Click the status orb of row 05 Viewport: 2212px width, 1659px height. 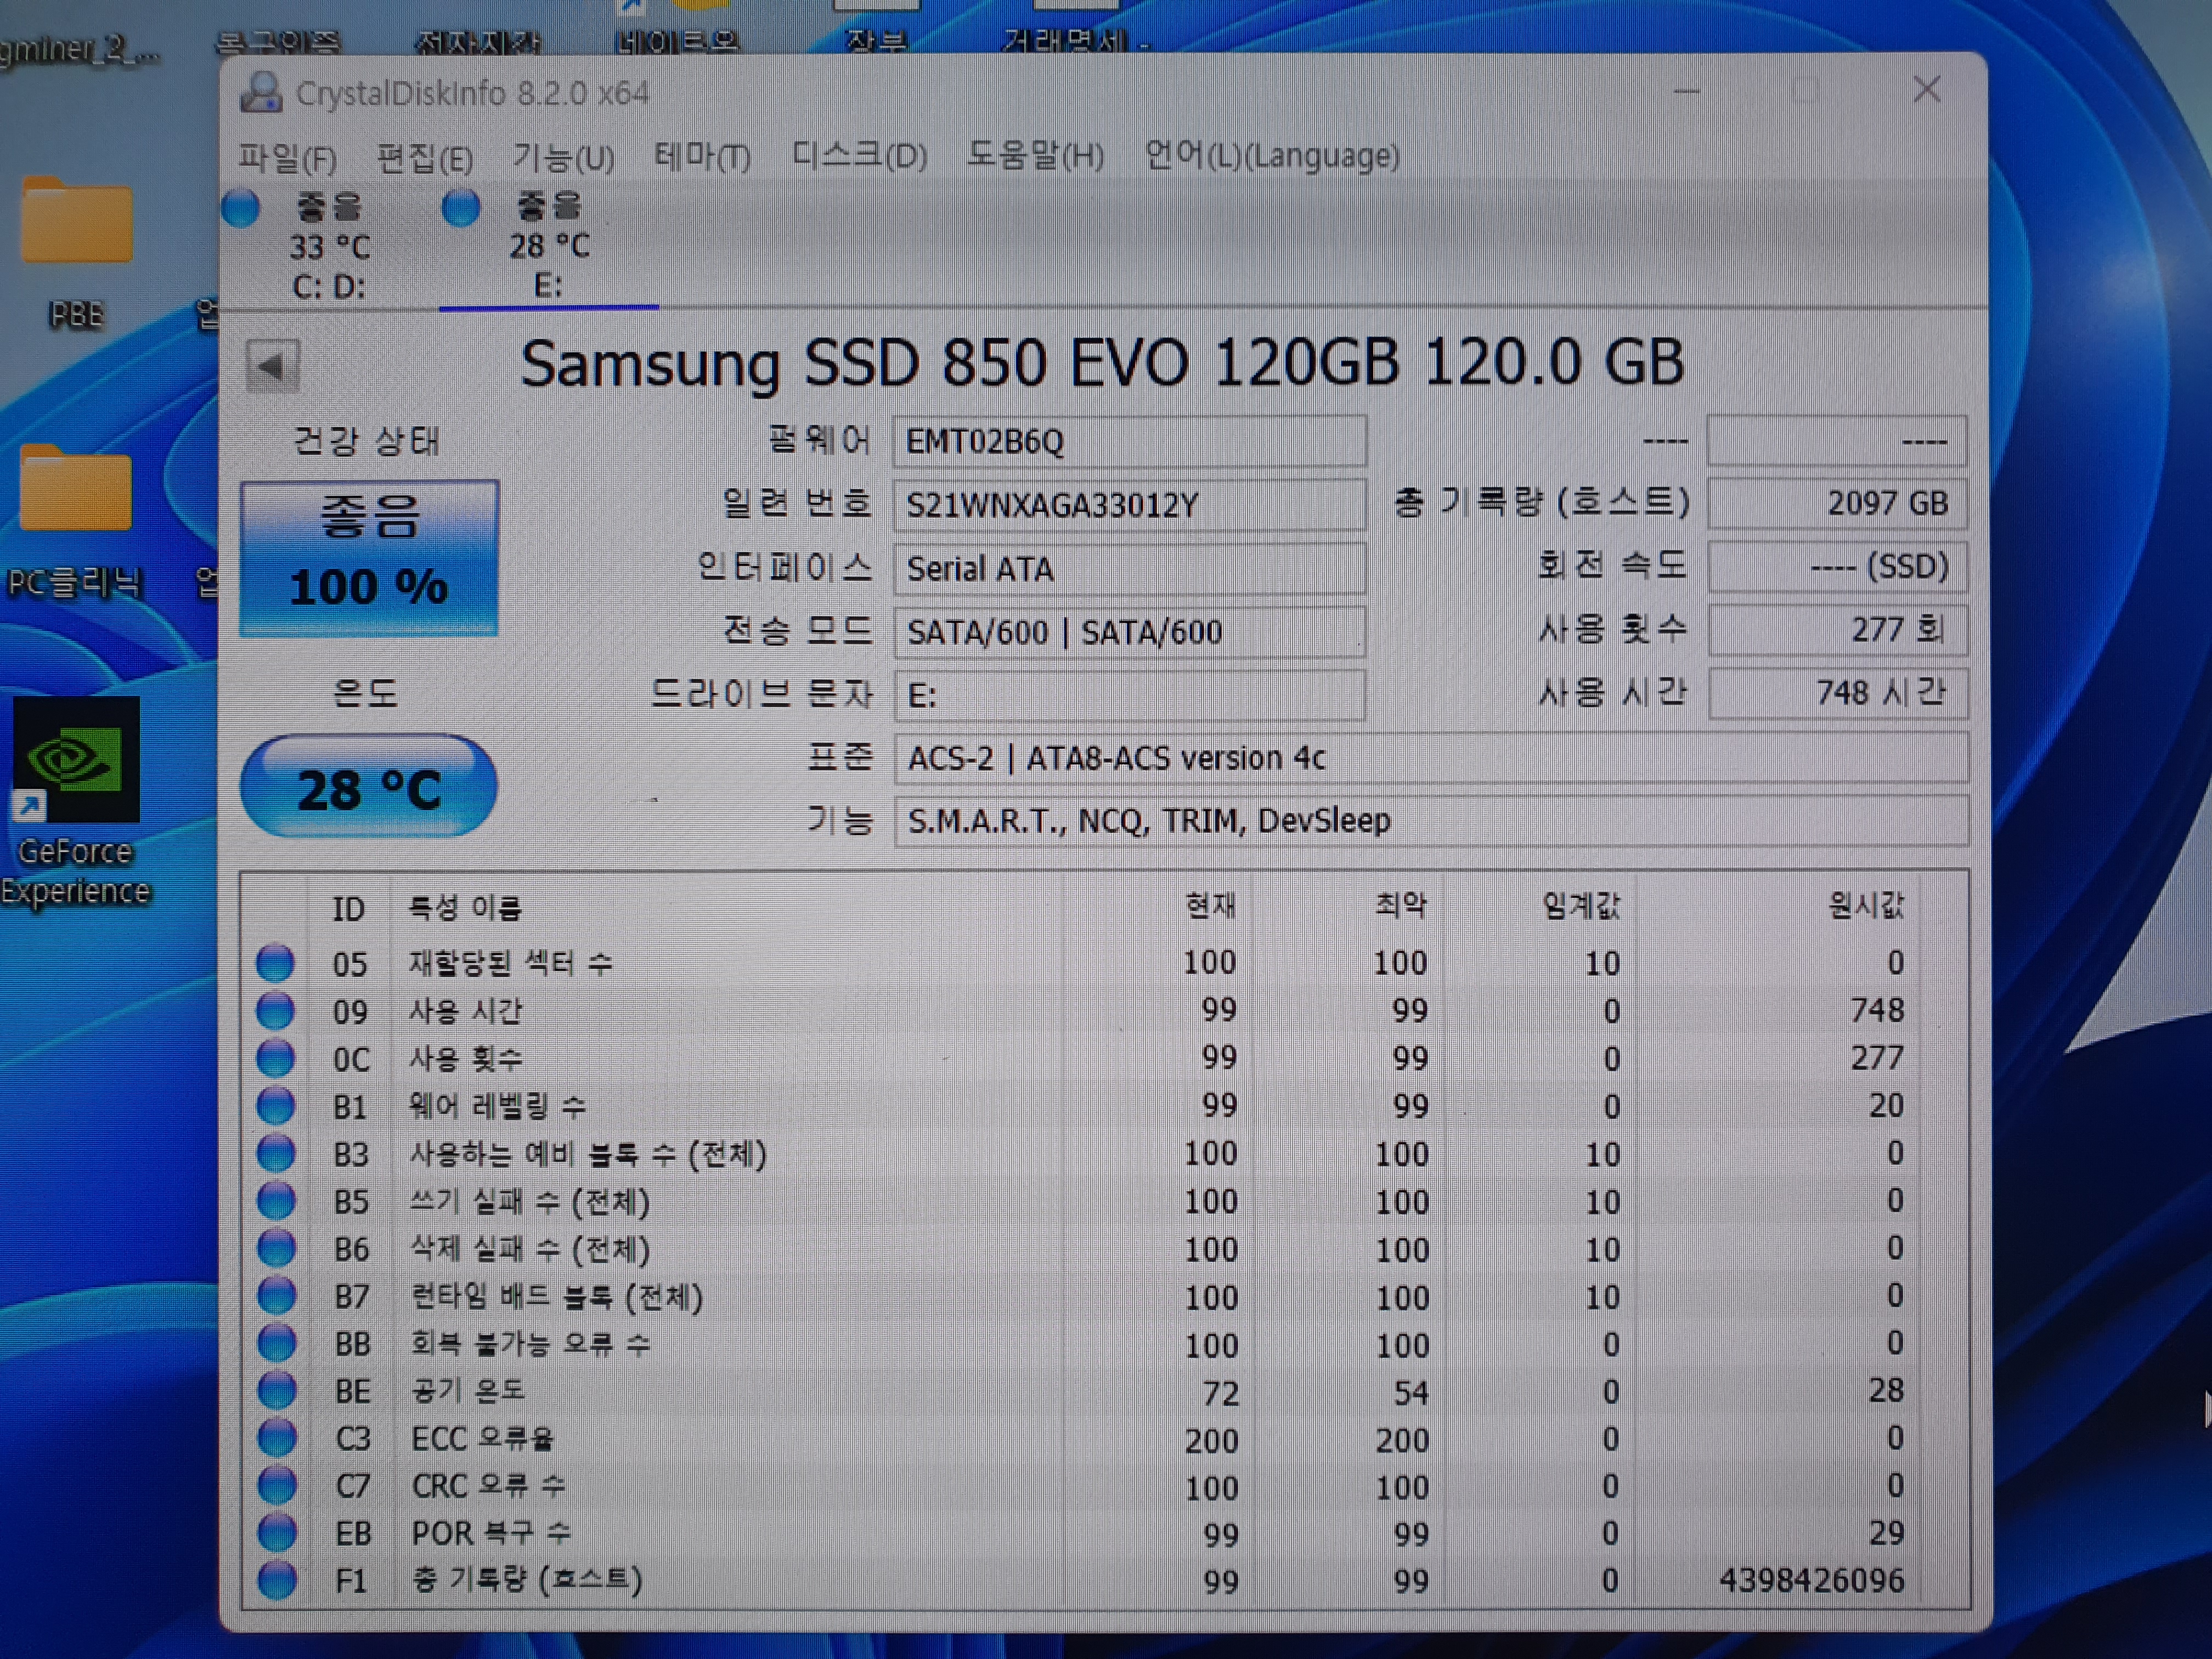tap(275, 963)
